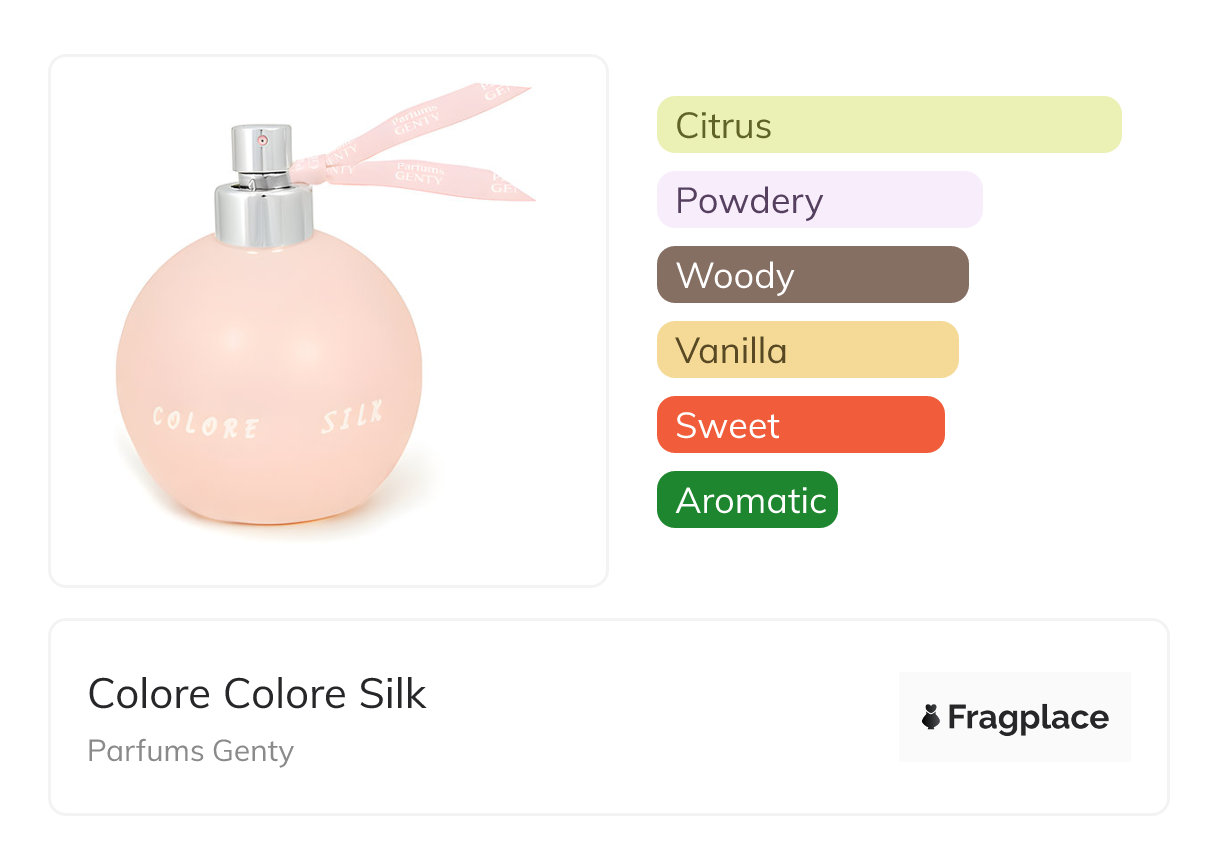Open the Colore Colore Silk title
The width and height of the screenshot is (1218, 864).
tap(257, 694)
